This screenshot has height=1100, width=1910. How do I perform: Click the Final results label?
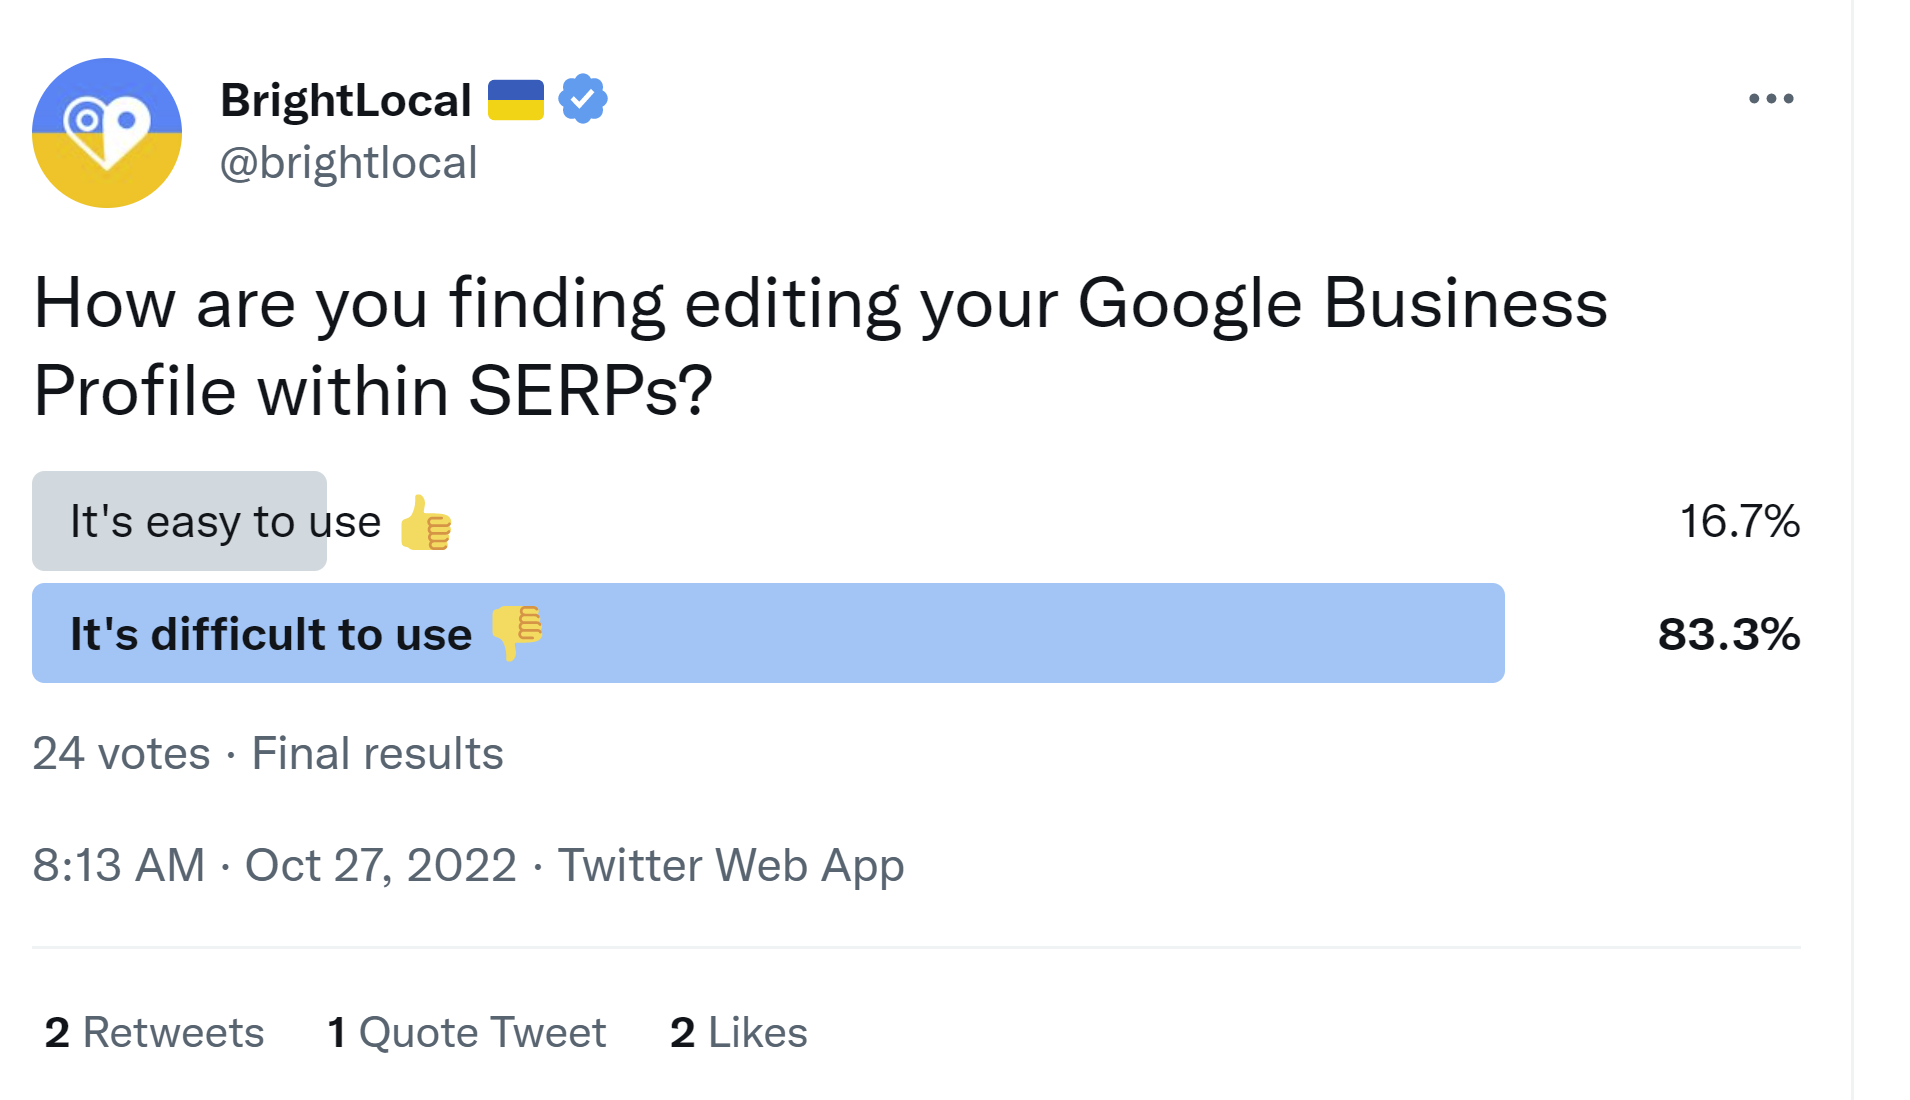tap(377, 753)
